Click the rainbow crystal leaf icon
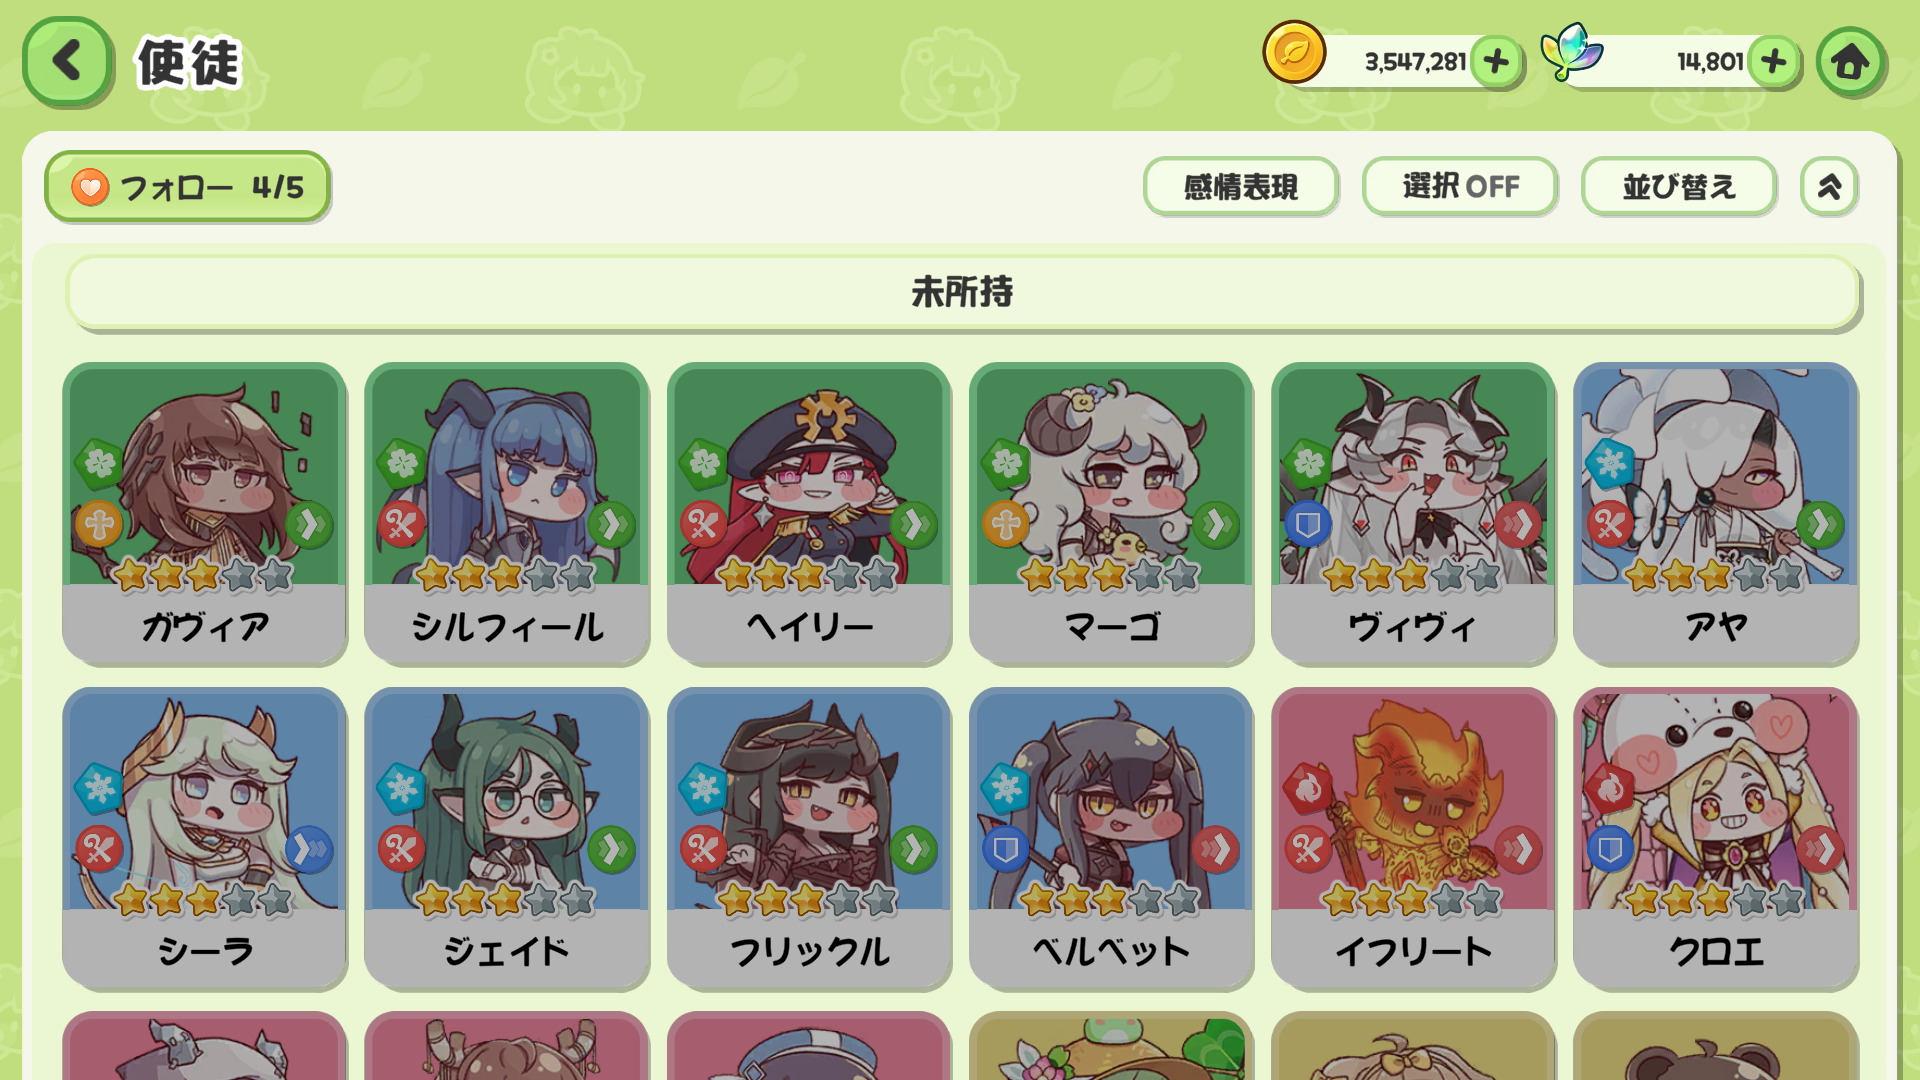This screenshot has width=1920, height=1080. point(1571,52)
